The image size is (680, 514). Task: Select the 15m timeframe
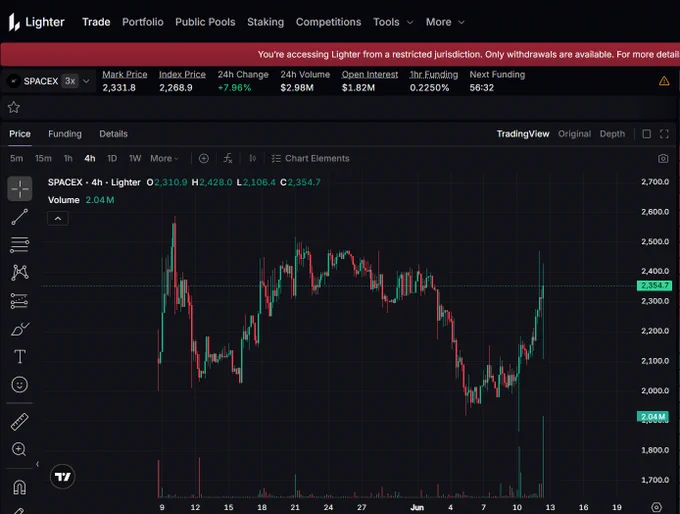click(x=43, y=159)
